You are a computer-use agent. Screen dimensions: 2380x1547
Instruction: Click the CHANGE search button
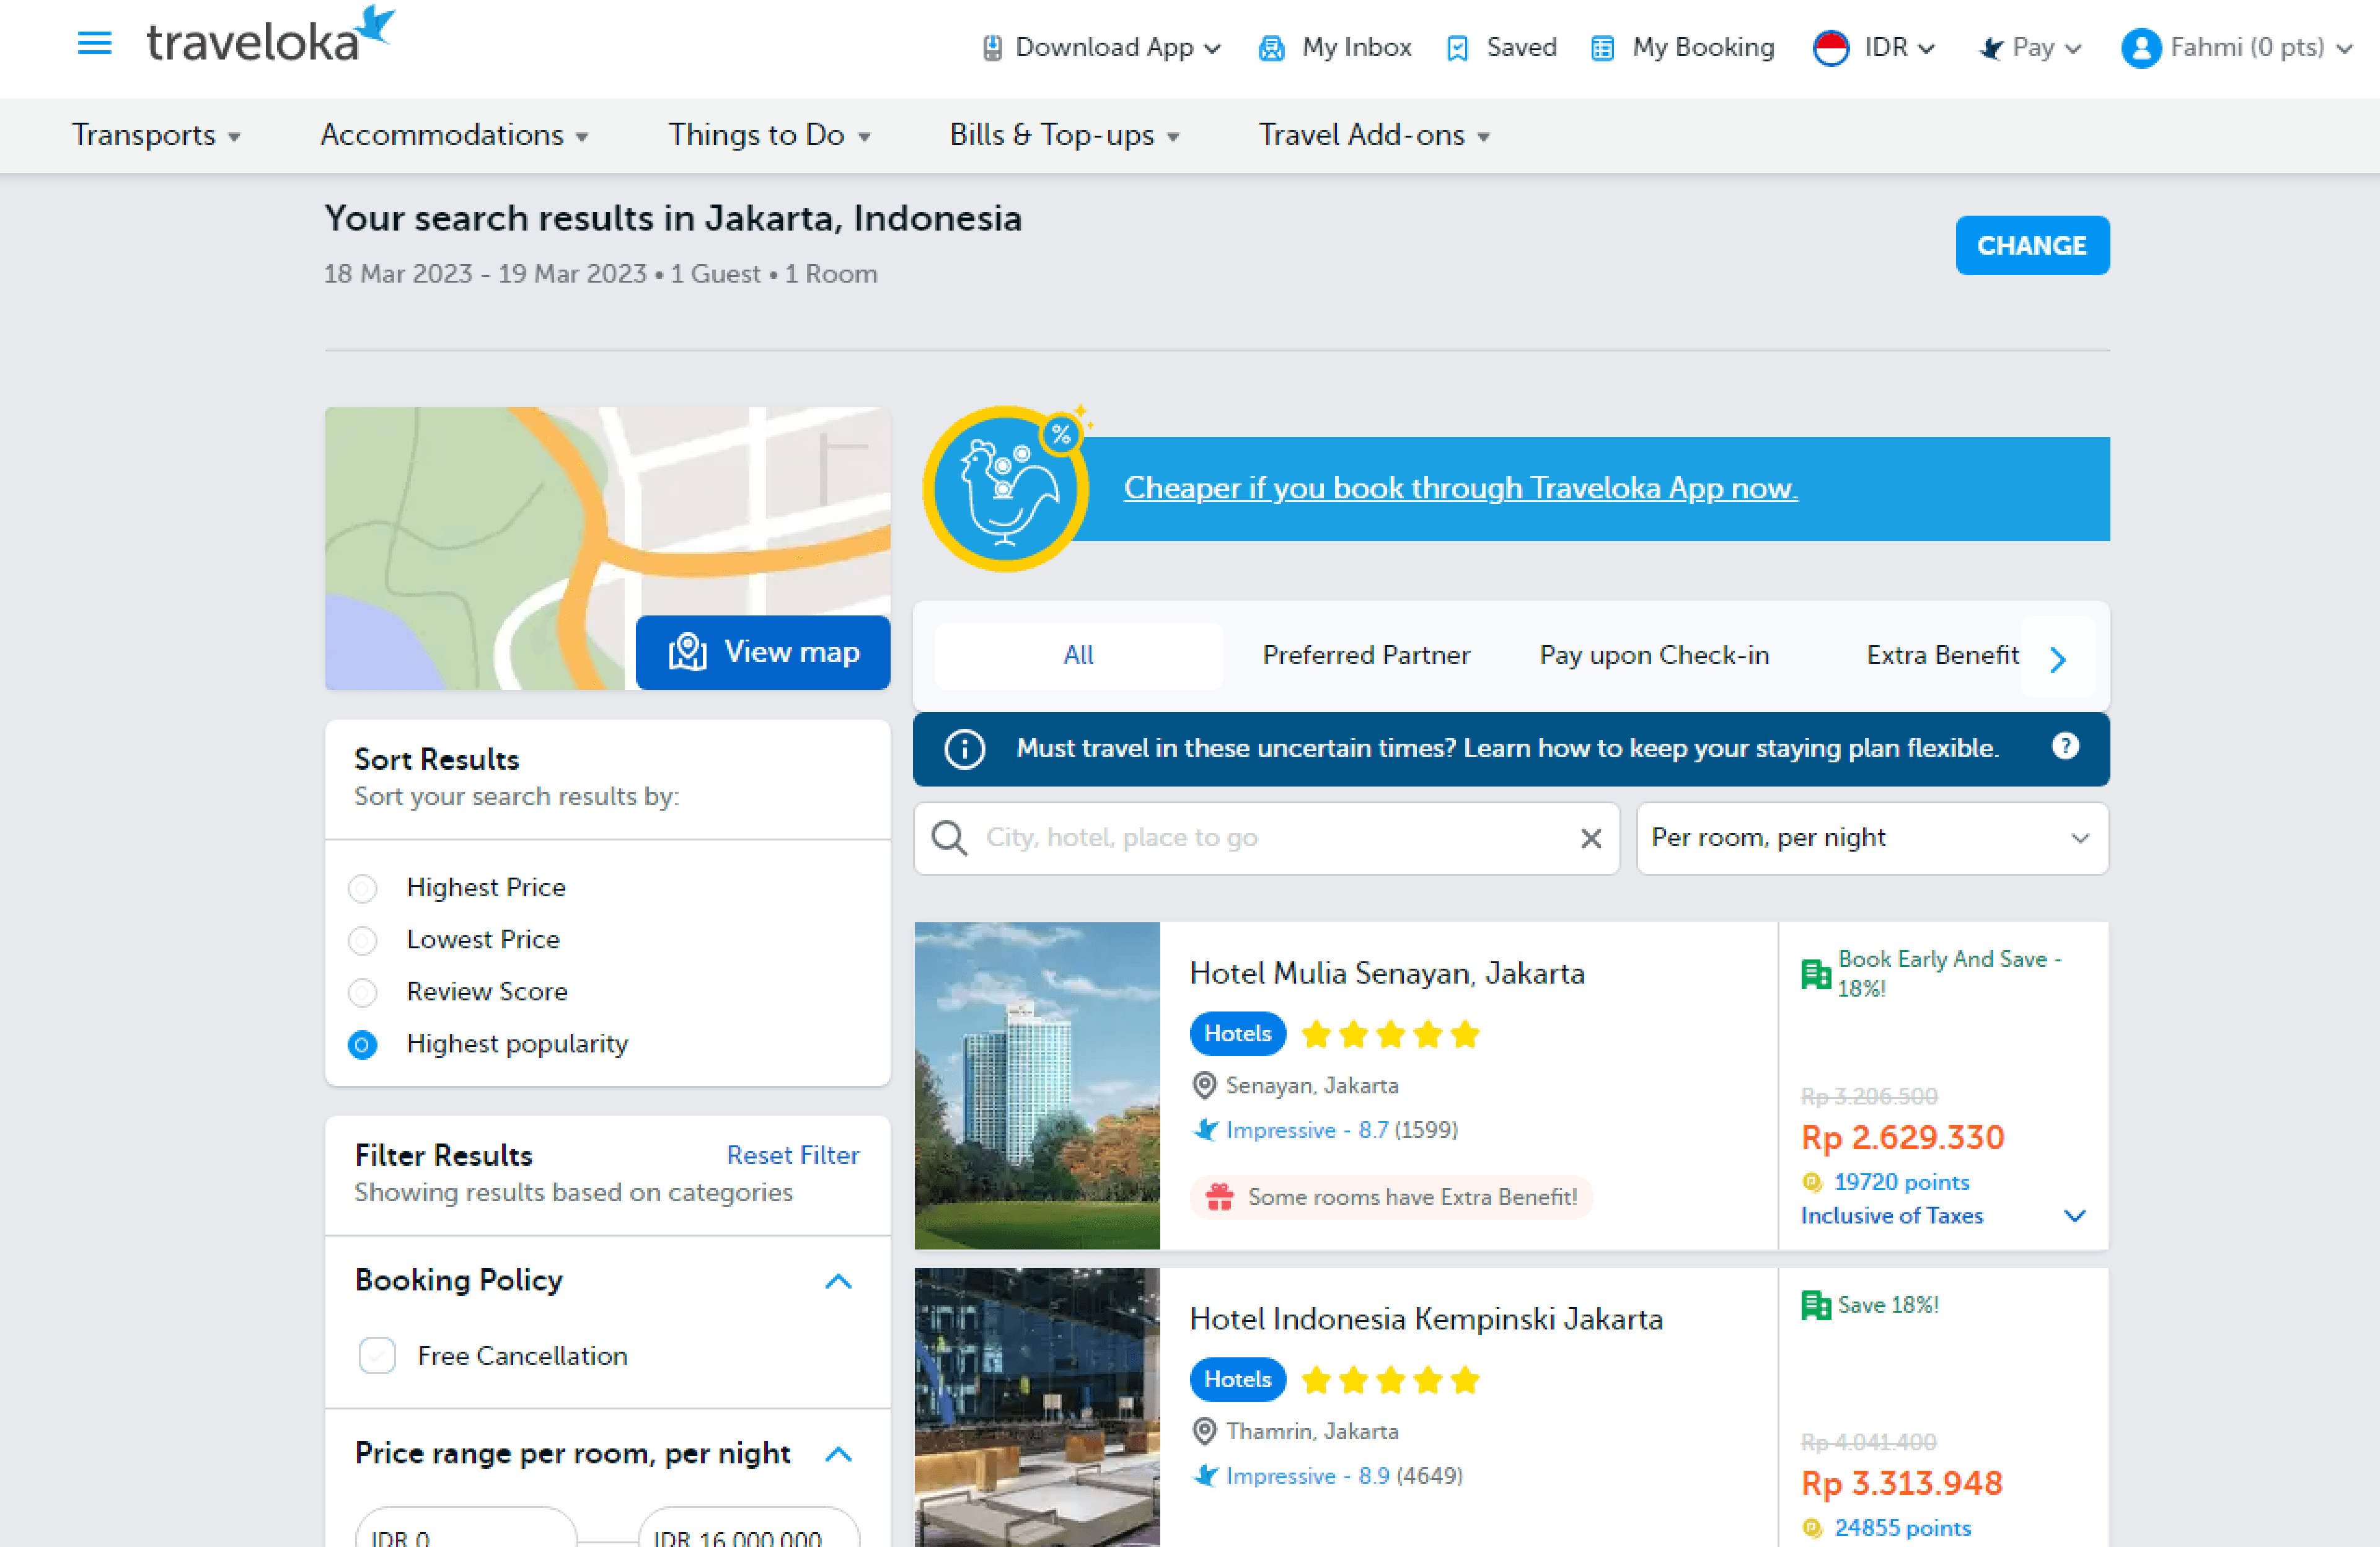point(2032,245)
